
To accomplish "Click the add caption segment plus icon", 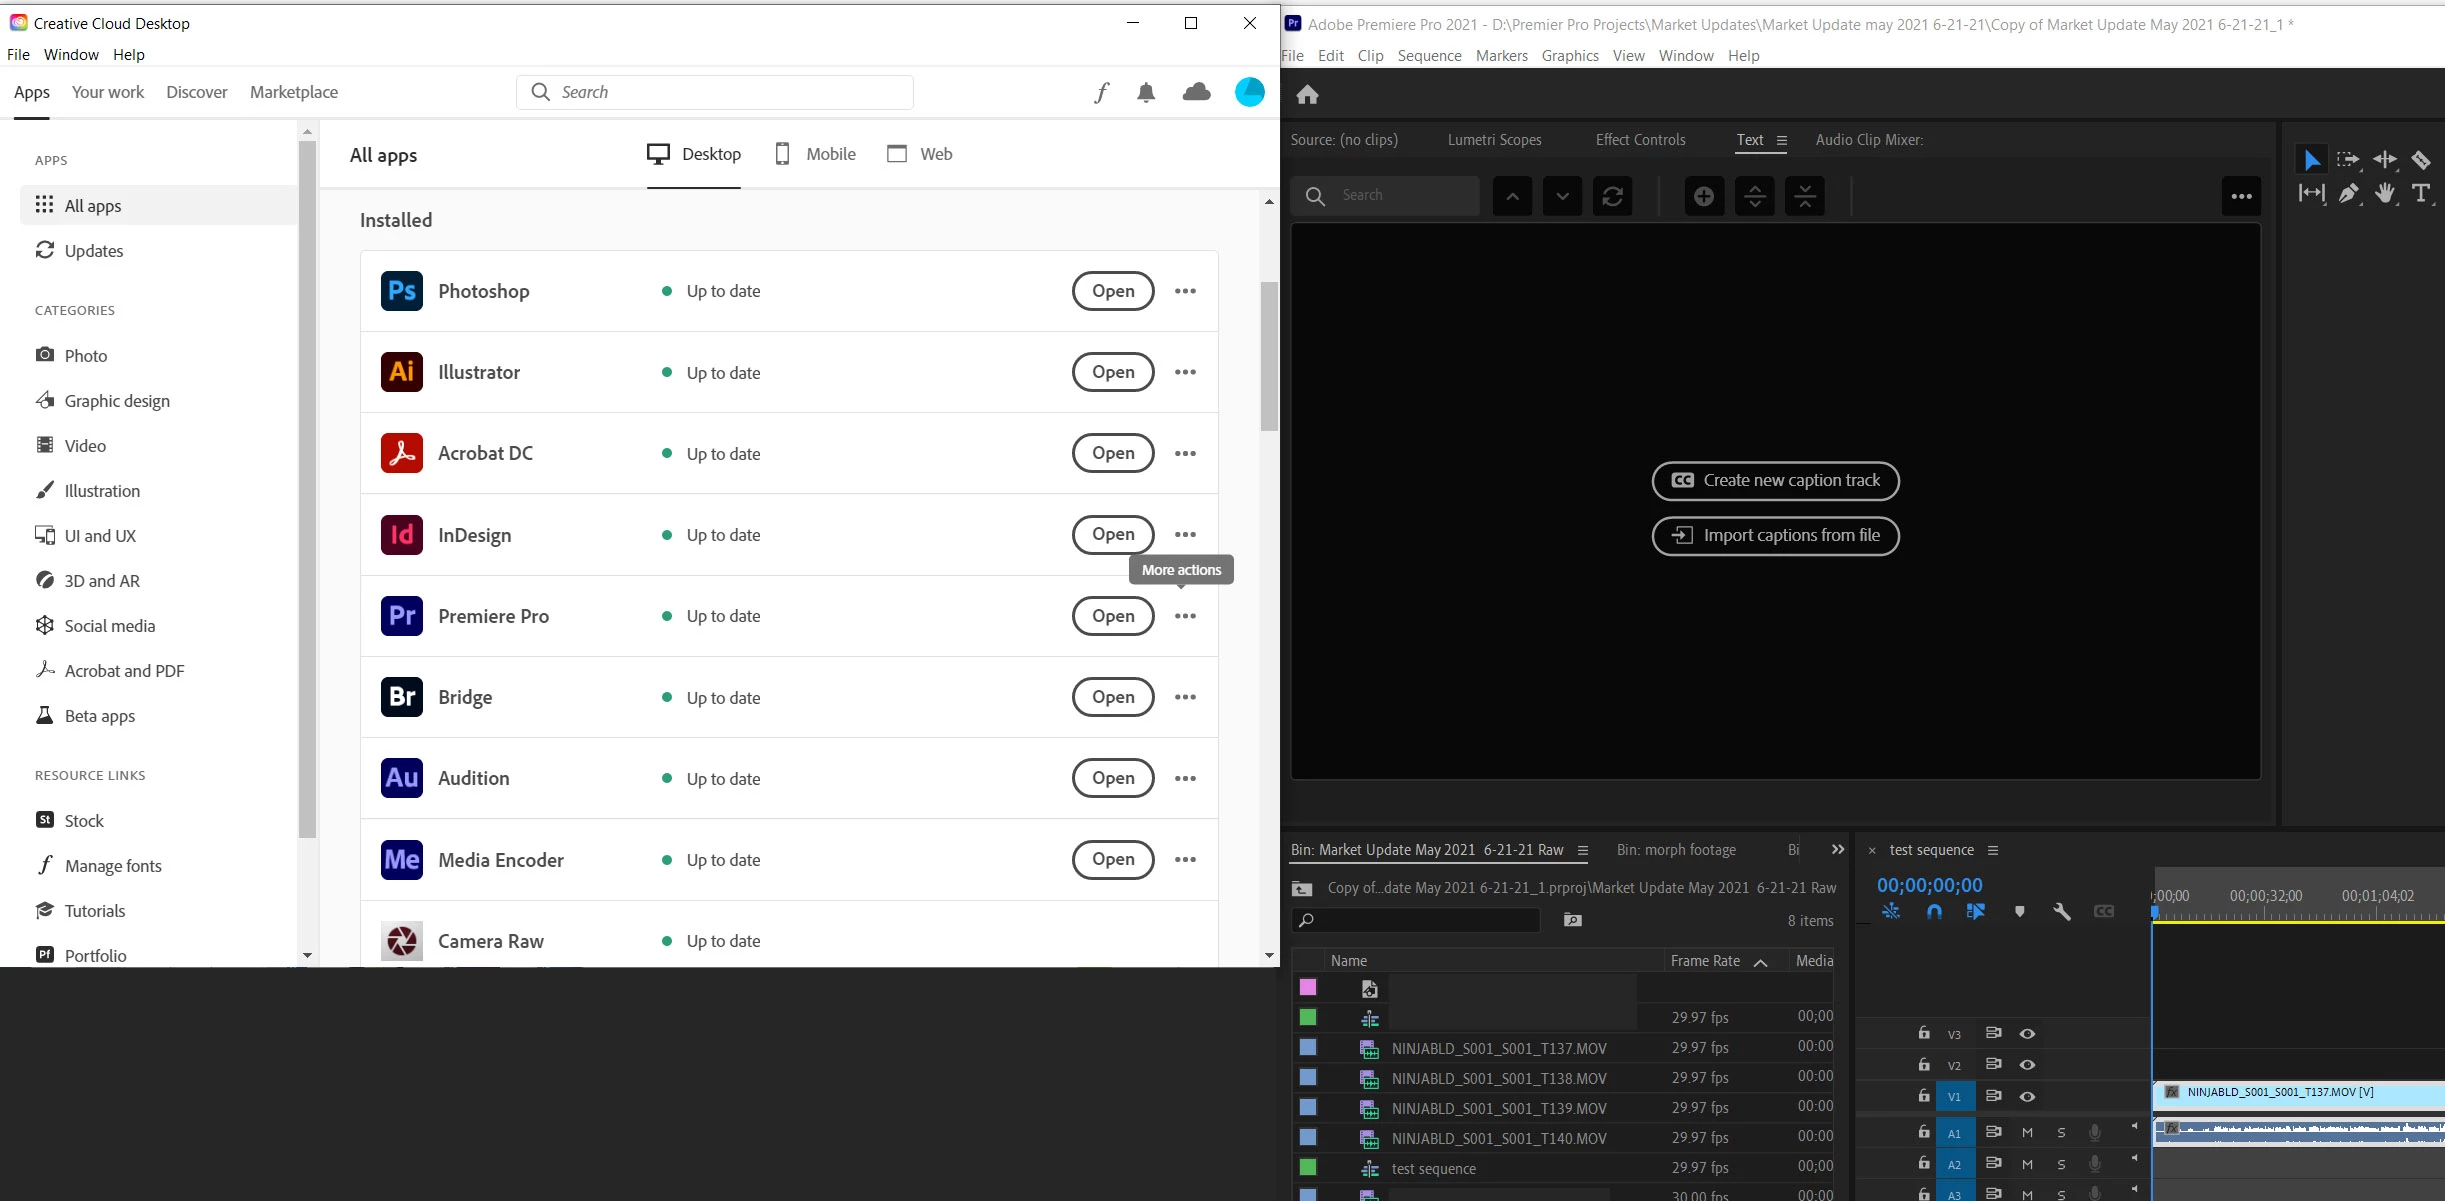I will 1704,196.
